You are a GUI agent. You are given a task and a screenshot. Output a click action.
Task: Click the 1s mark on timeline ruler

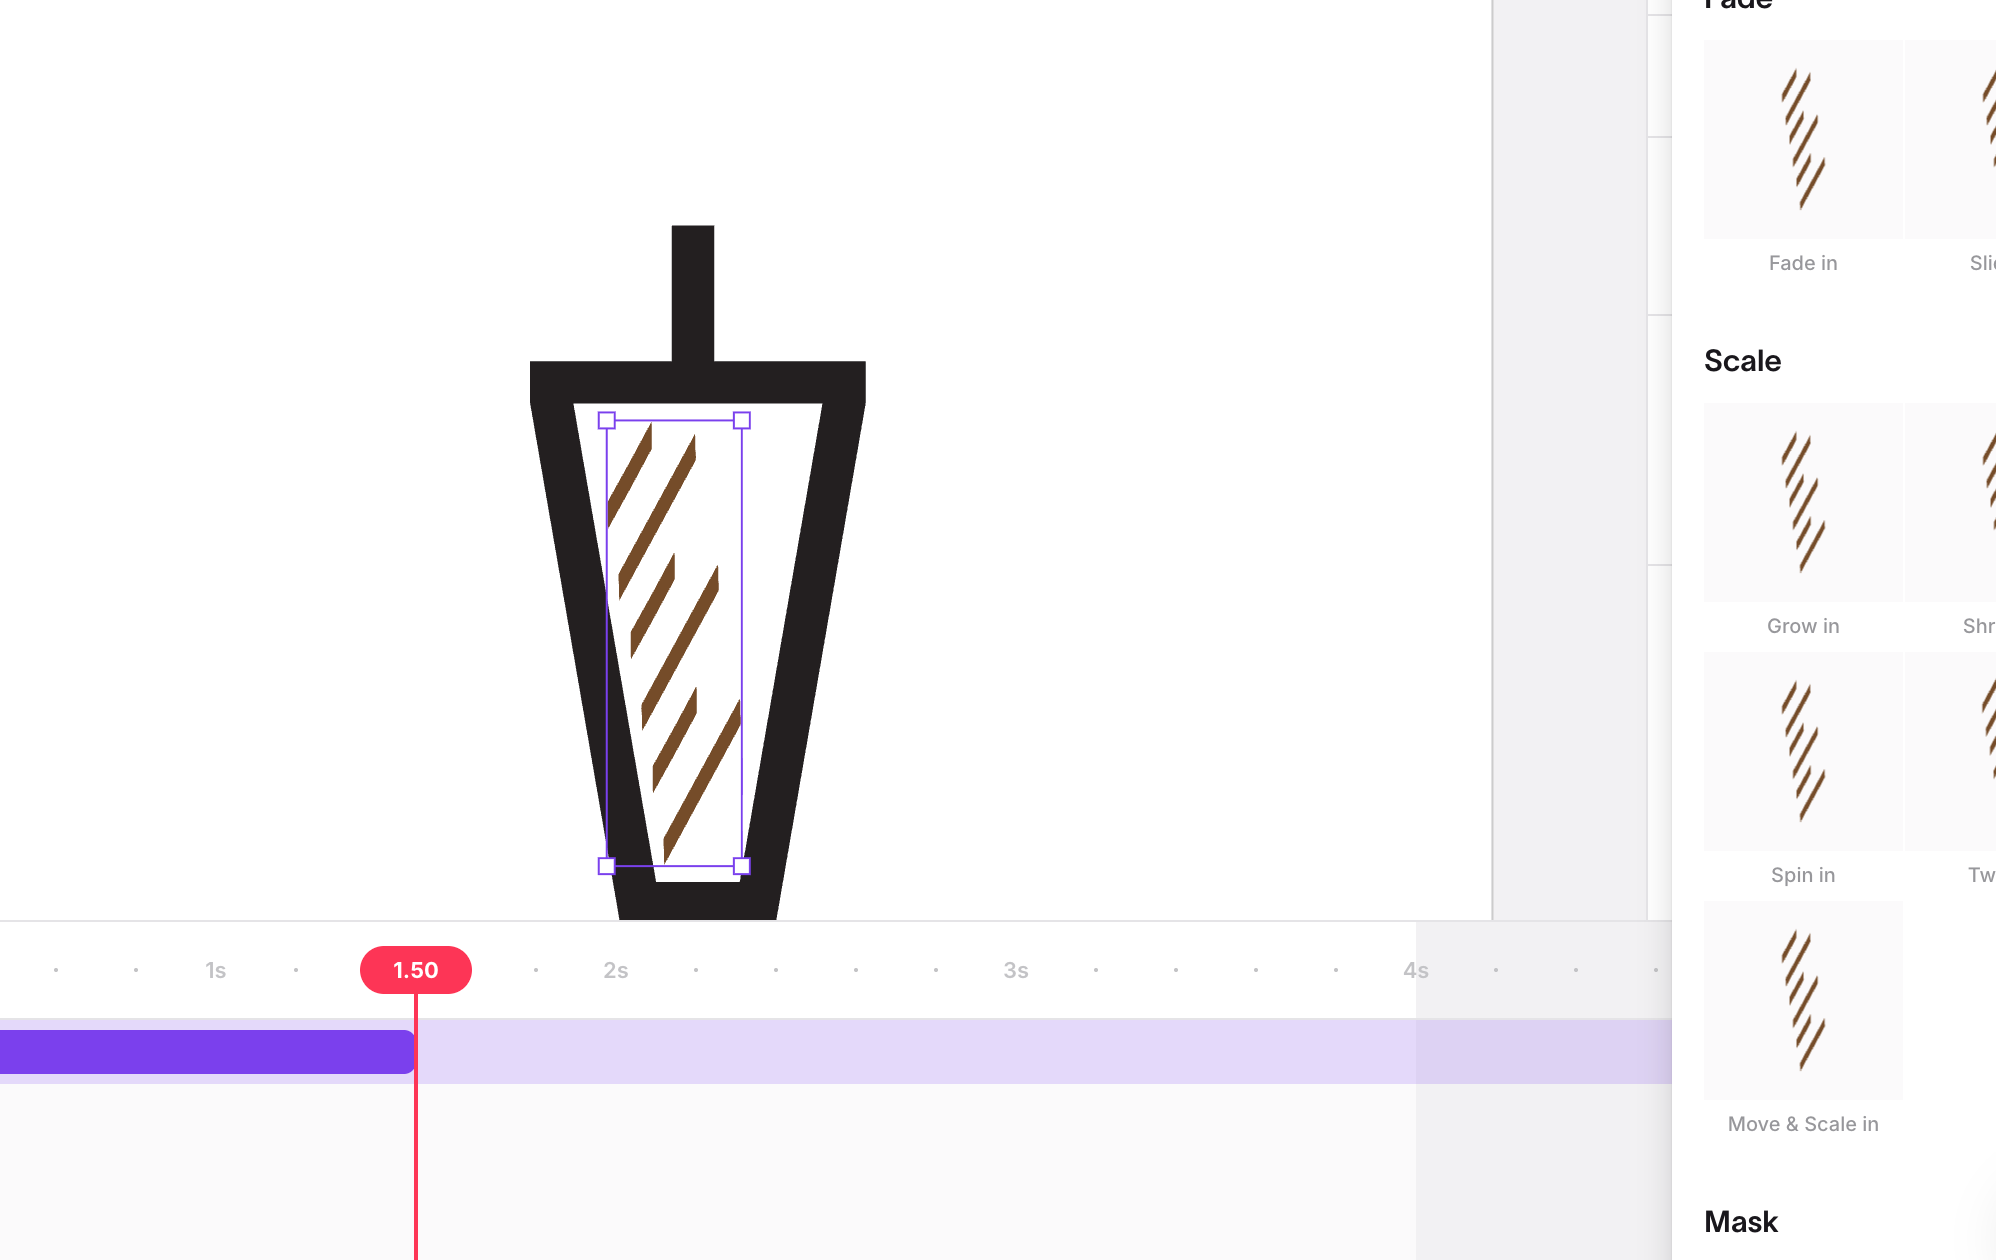tap(216, 970)
